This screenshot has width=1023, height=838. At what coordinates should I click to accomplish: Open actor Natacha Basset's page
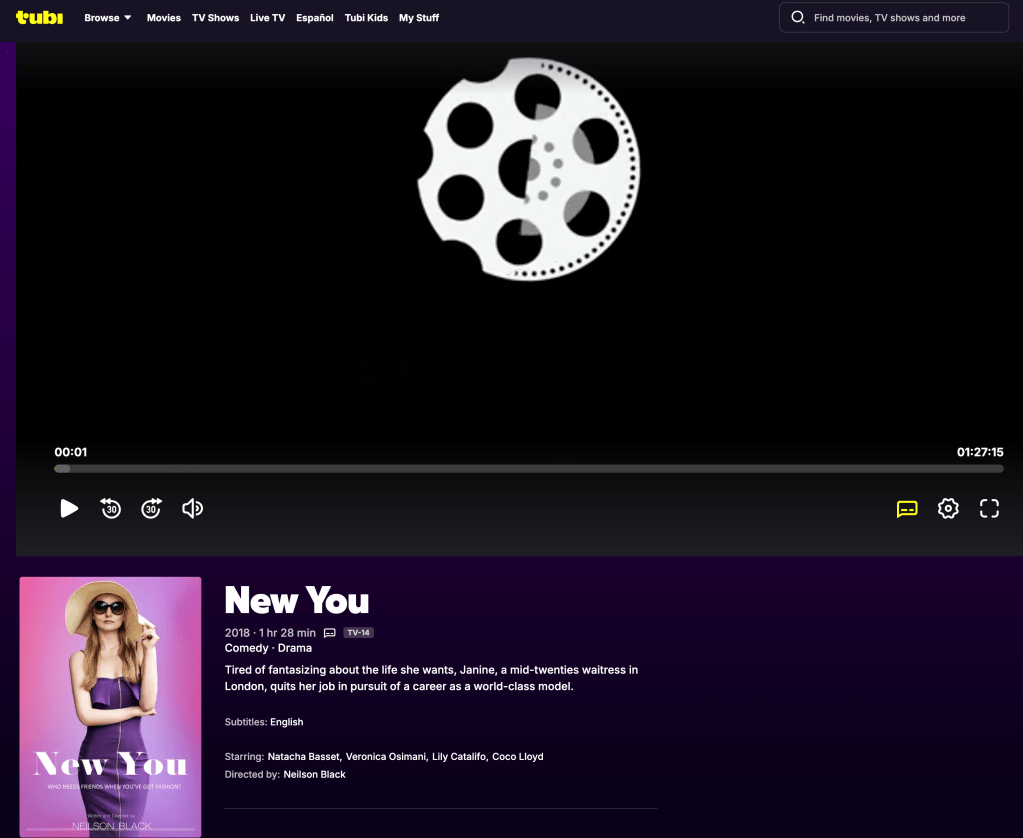pyautogui.click(x=304, y=756)
